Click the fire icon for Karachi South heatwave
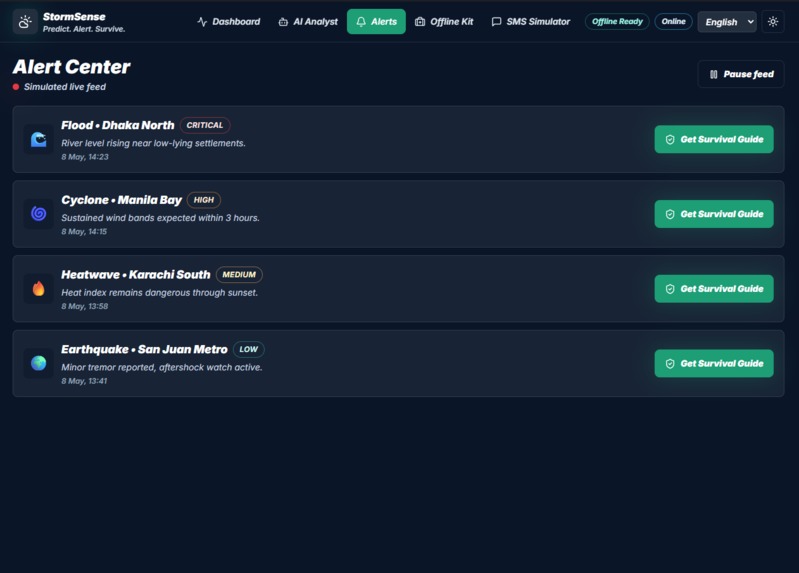Image resolution: width=799 pixels, height=573 pixels. coord(39,289)
